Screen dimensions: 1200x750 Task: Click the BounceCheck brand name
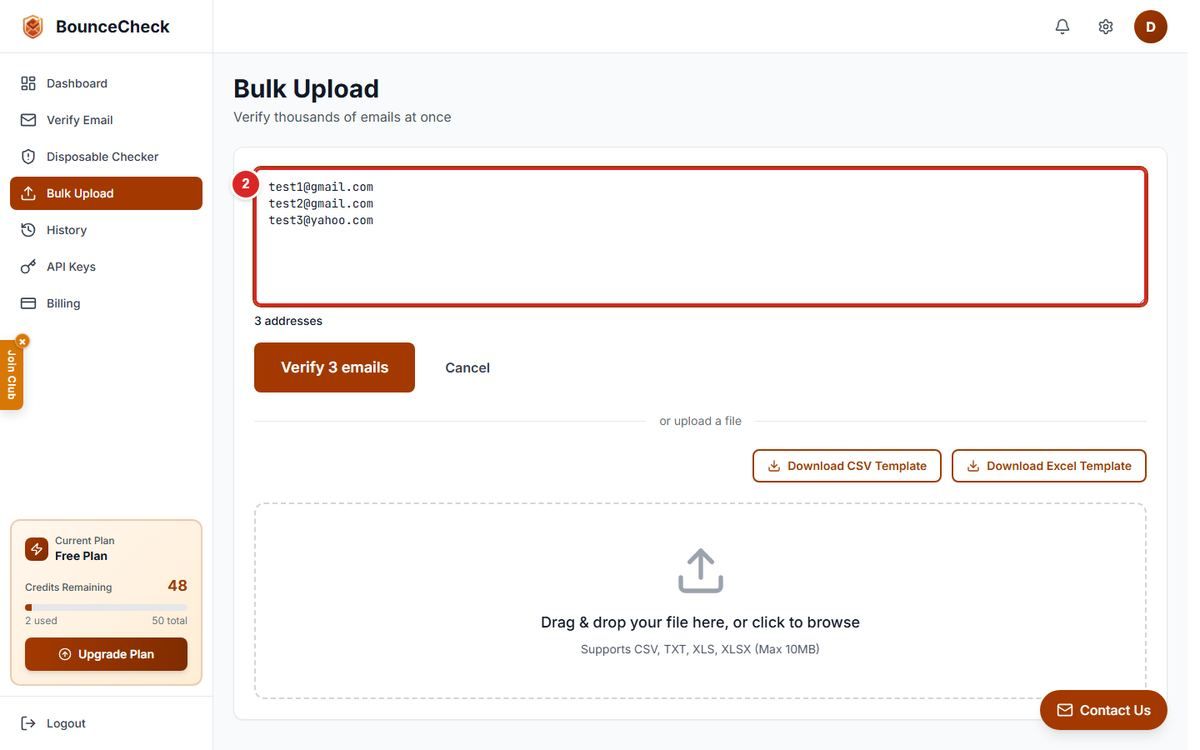113,27
